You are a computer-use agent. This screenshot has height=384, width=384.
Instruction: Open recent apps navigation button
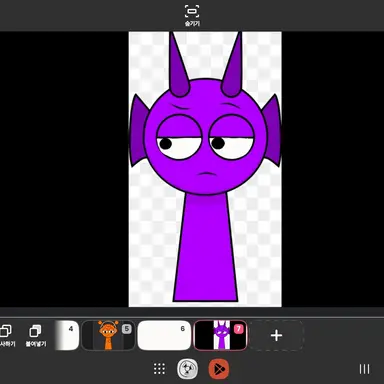364,369
